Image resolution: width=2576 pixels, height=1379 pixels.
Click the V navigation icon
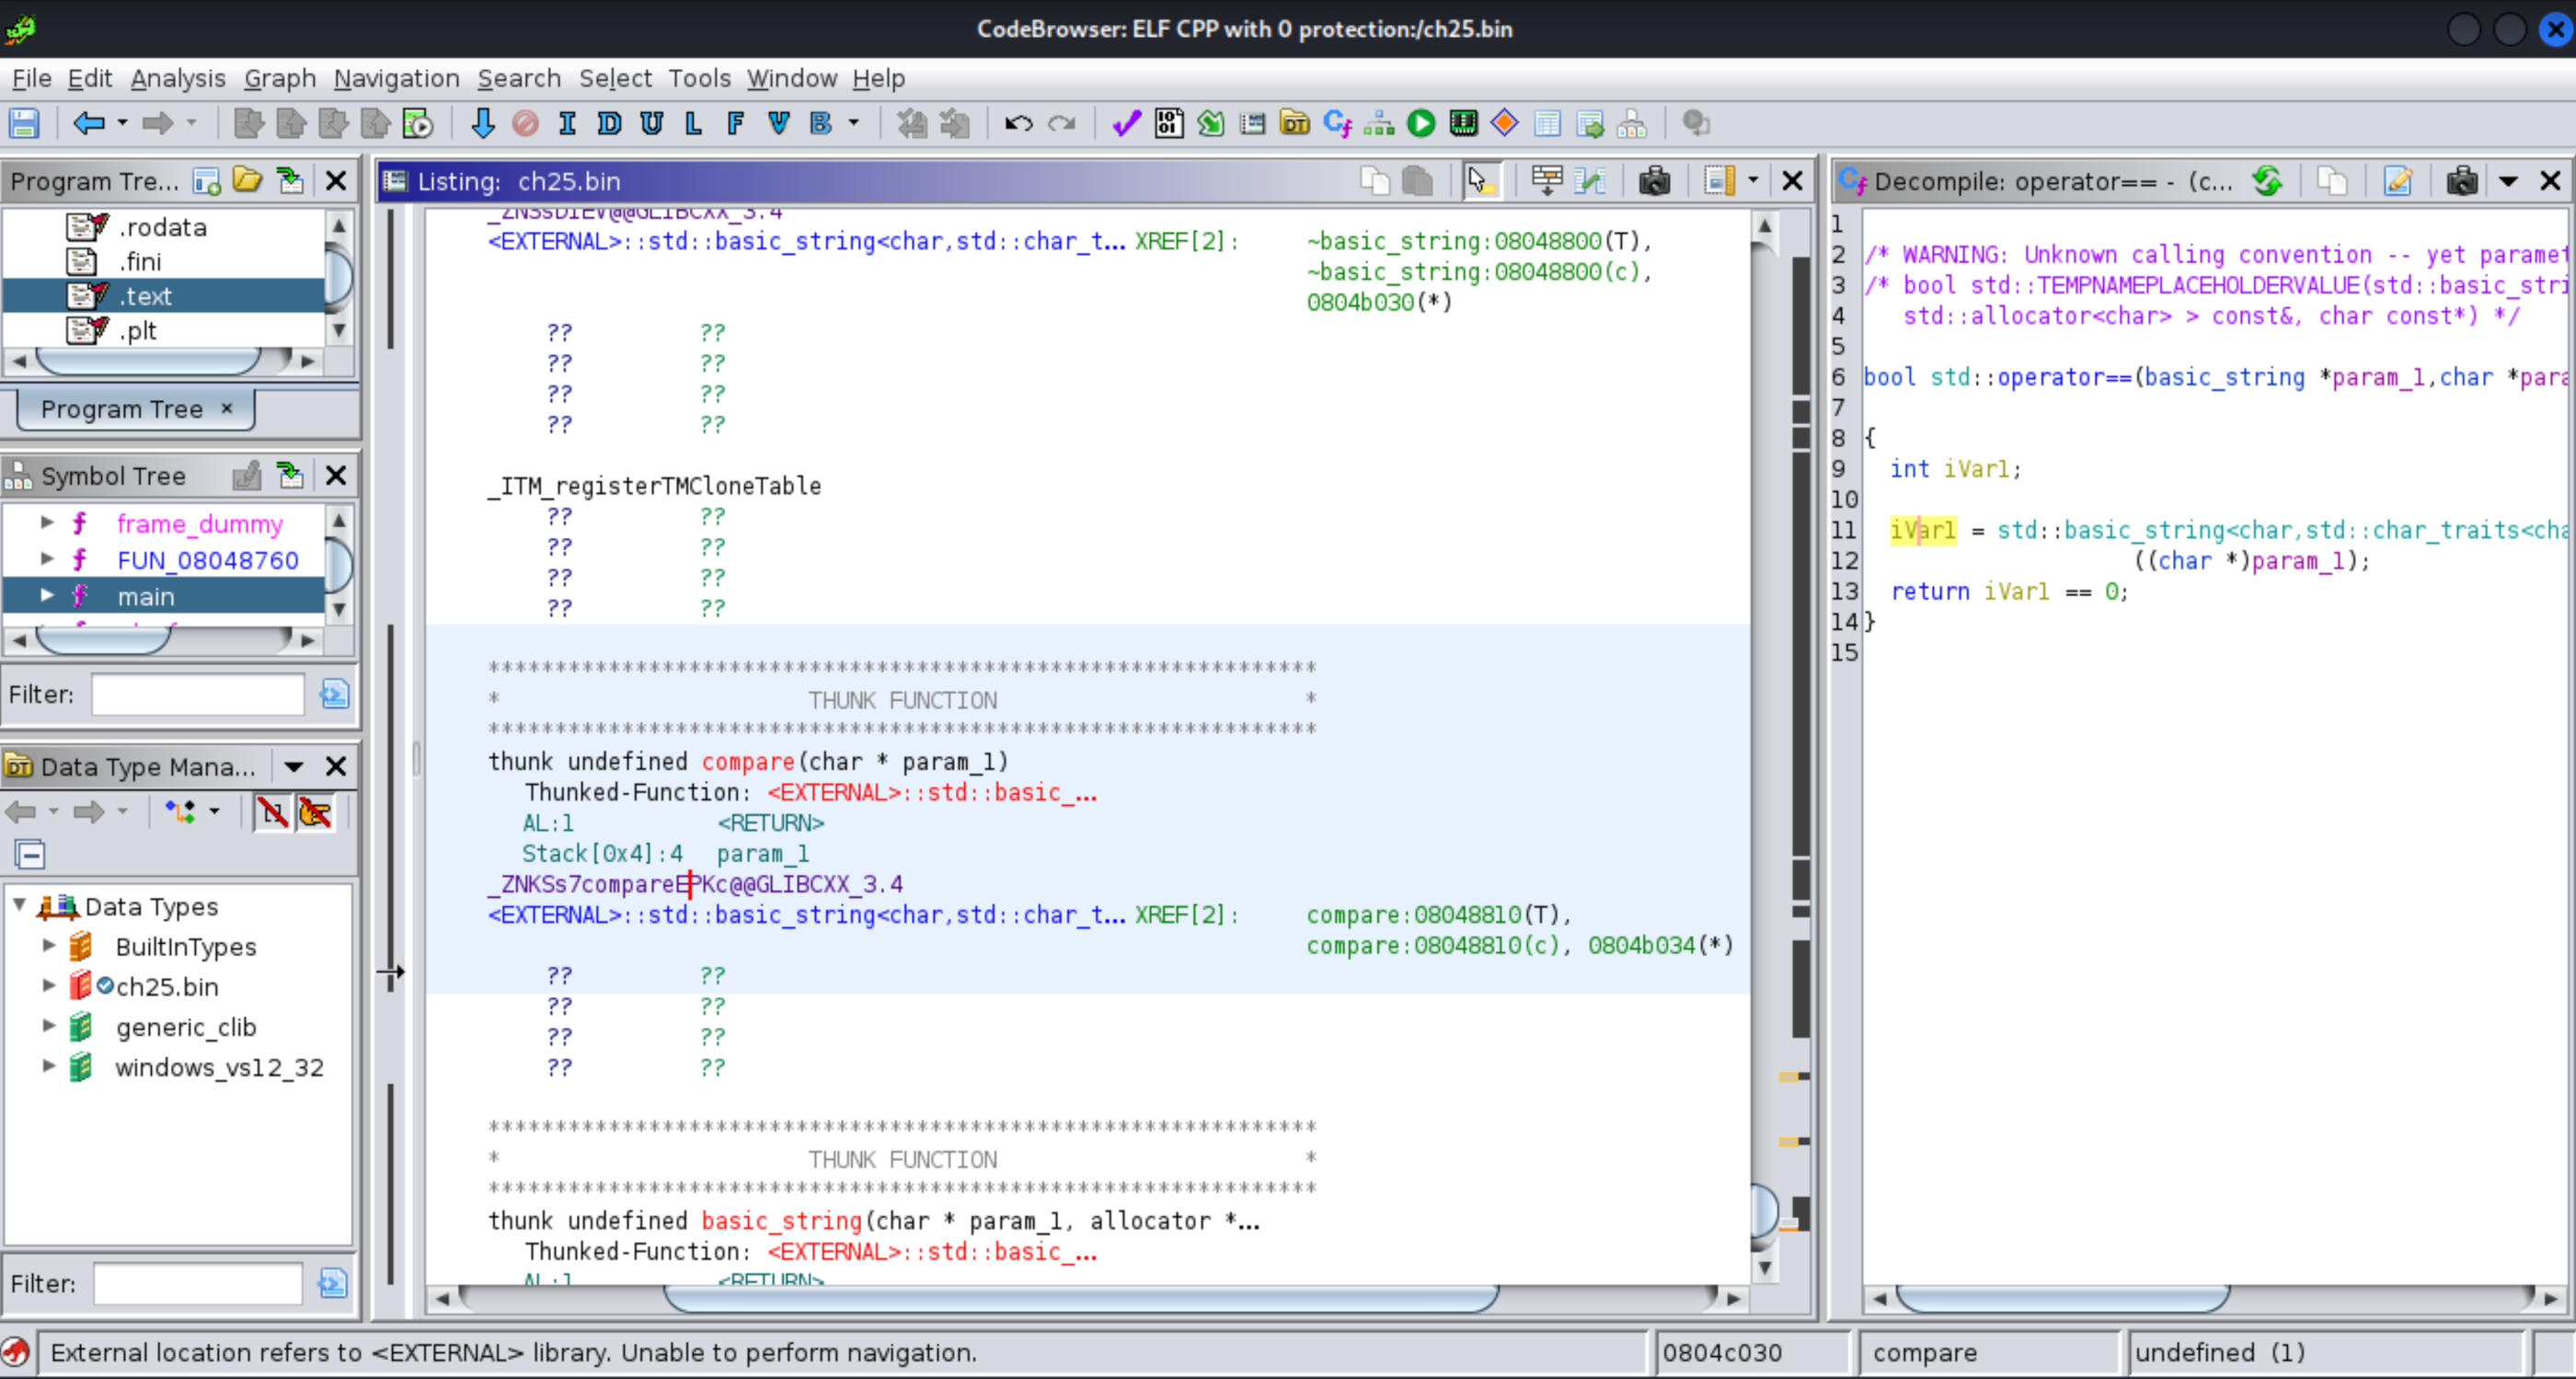(x=778, y=123)
